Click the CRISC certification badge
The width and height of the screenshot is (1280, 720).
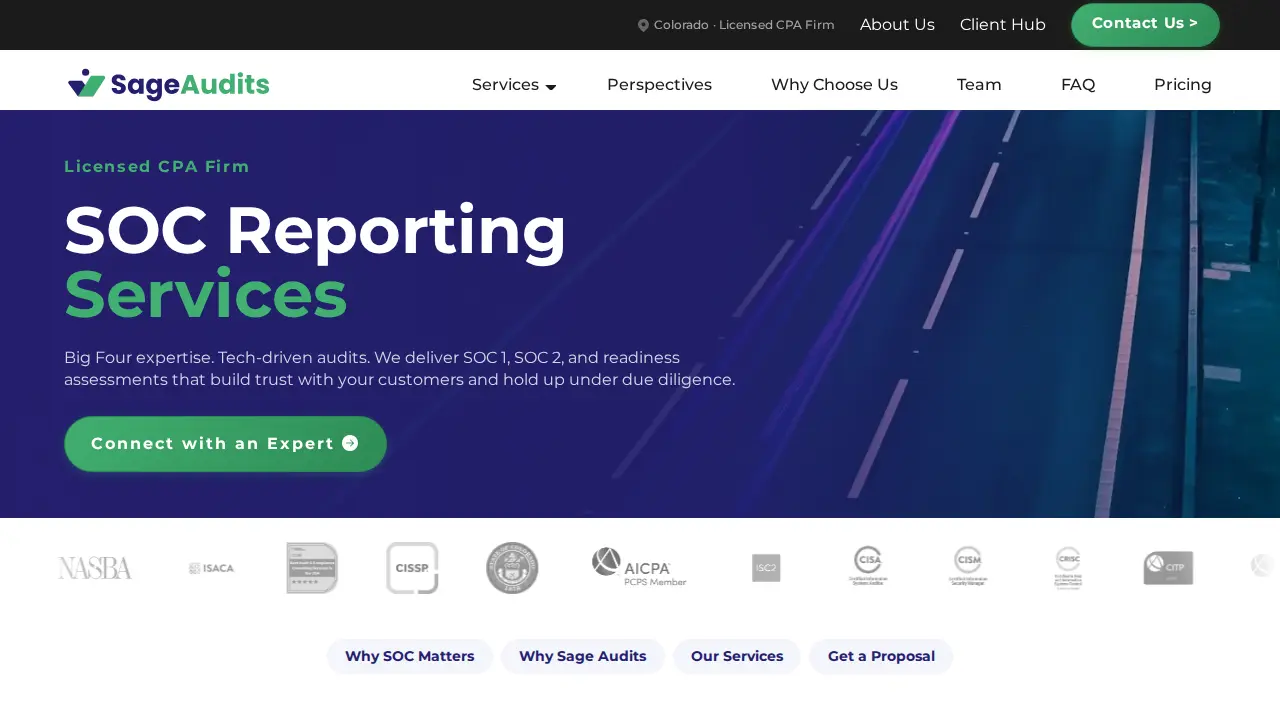[x=1068, y=567]
